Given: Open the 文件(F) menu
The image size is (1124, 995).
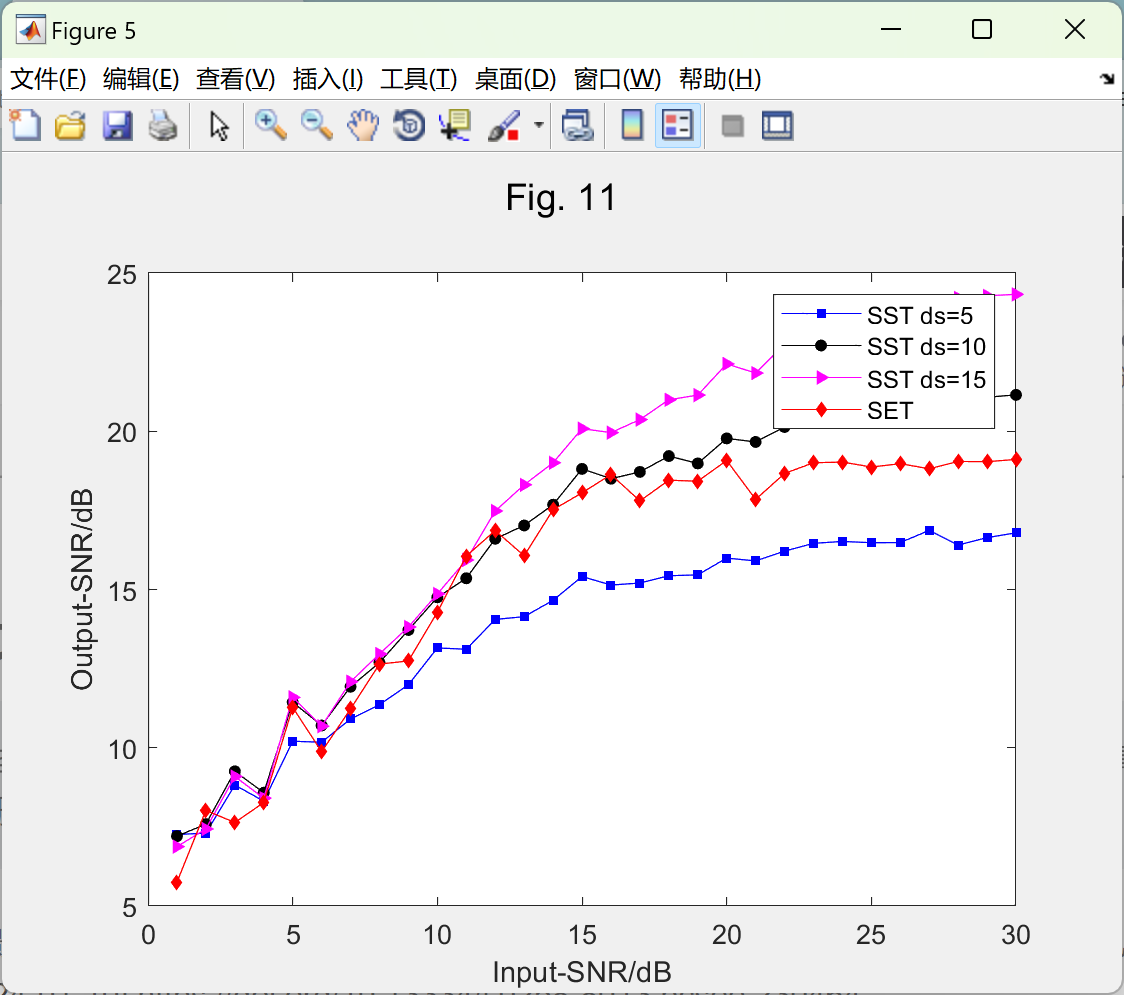Looking at the screenshot, I should (x=48, y=79).
